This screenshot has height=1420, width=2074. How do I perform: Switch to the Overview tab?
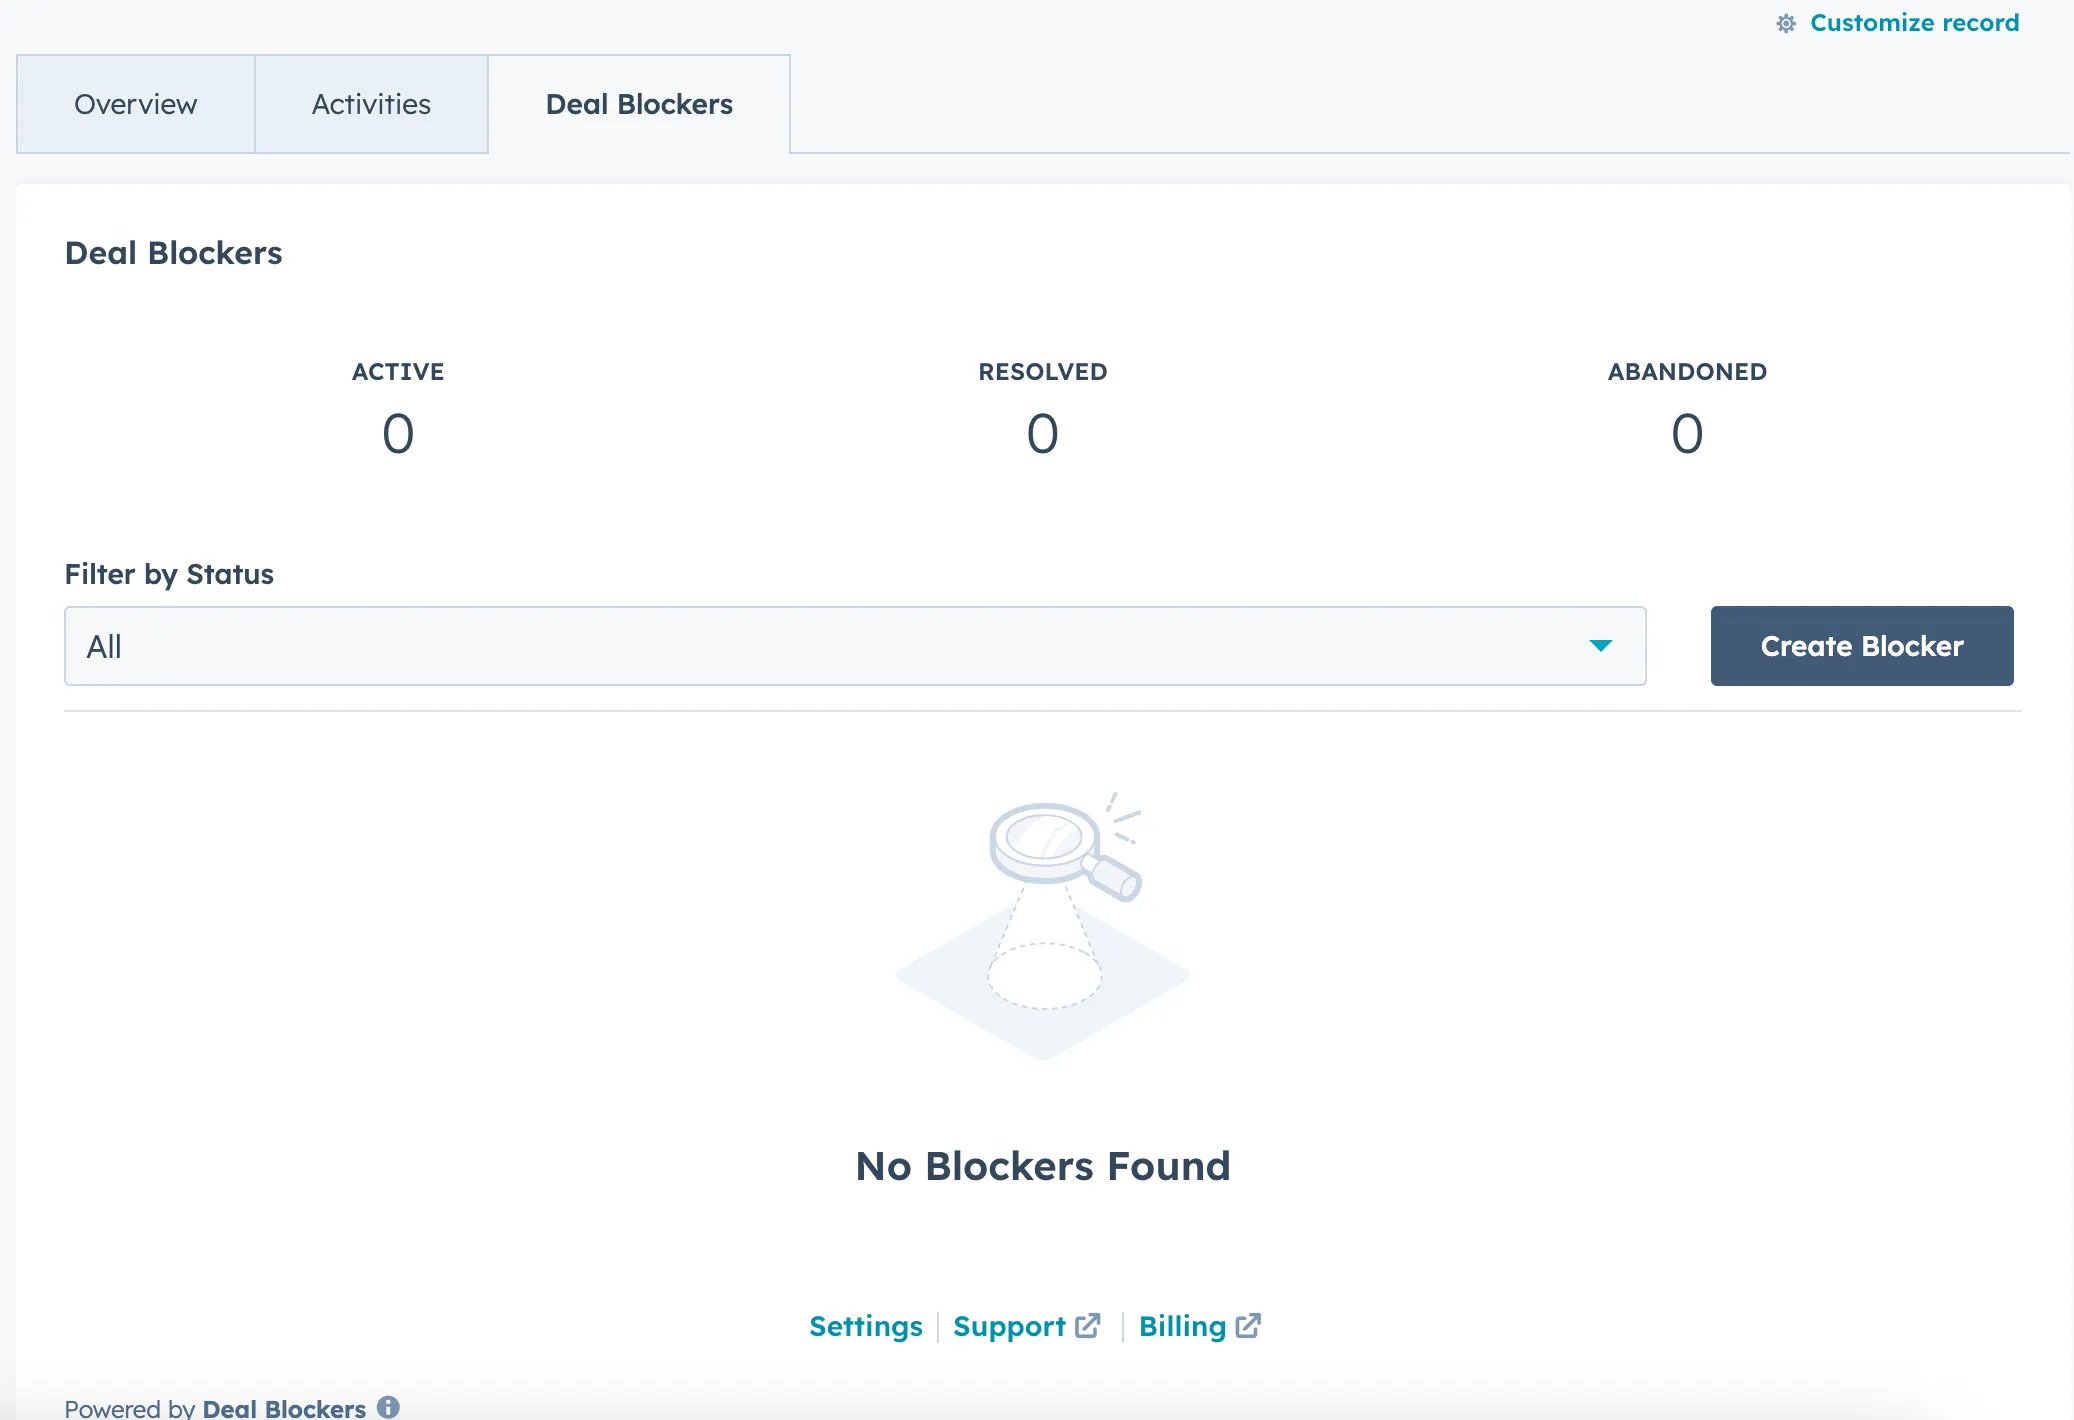pos(136,104)
